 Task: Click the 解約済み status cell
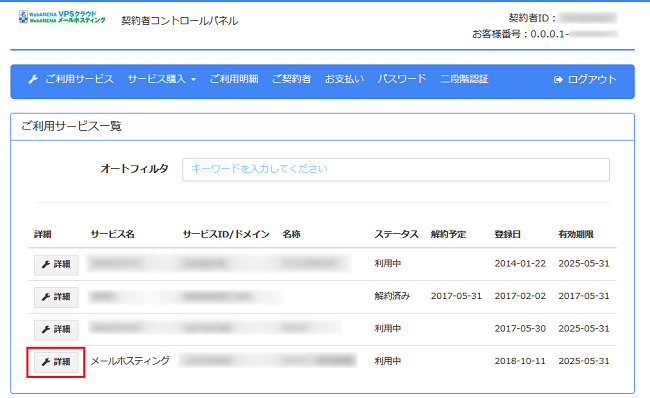(x=392, y=296)
